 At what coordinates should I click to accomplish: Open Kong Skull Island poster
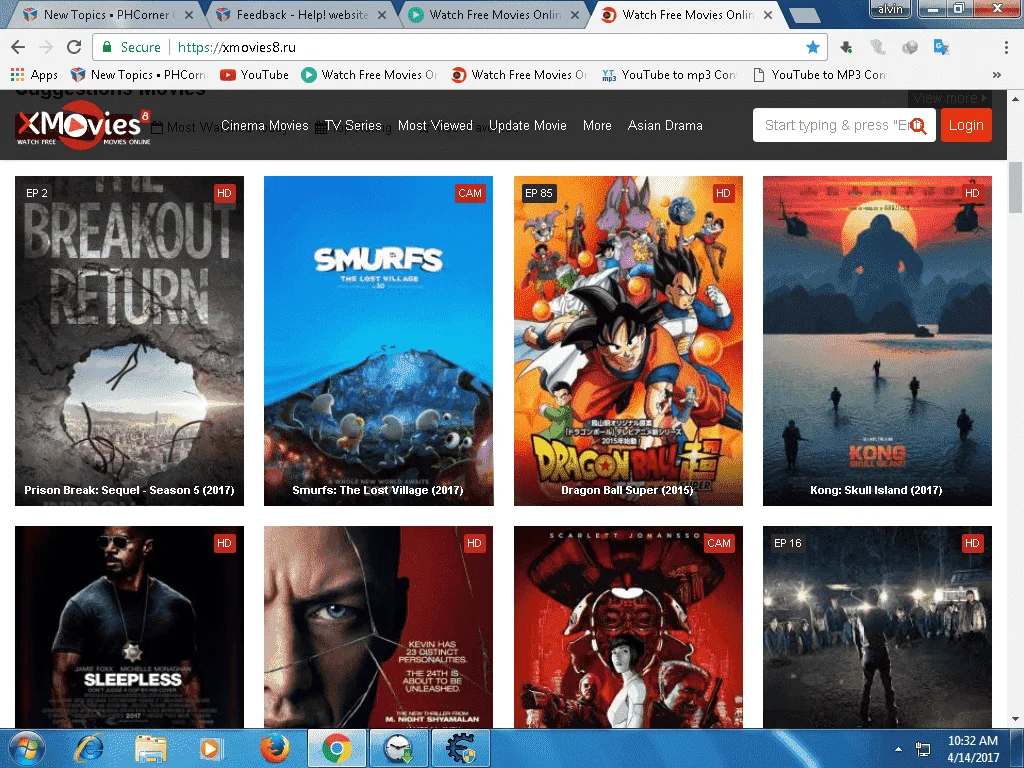[x=877, y=340]
